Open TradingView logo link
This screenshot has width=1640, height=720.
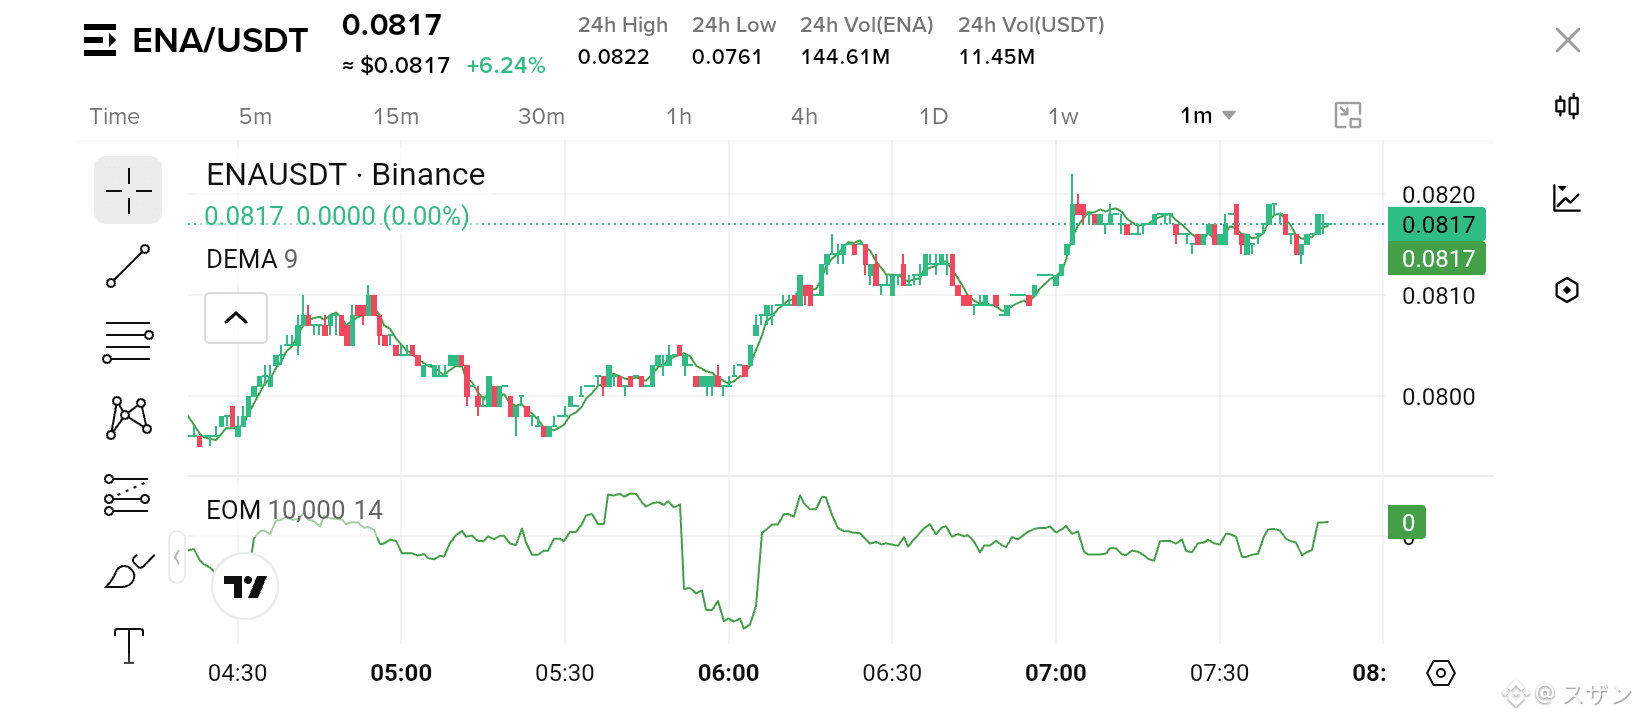click(245, 586)
